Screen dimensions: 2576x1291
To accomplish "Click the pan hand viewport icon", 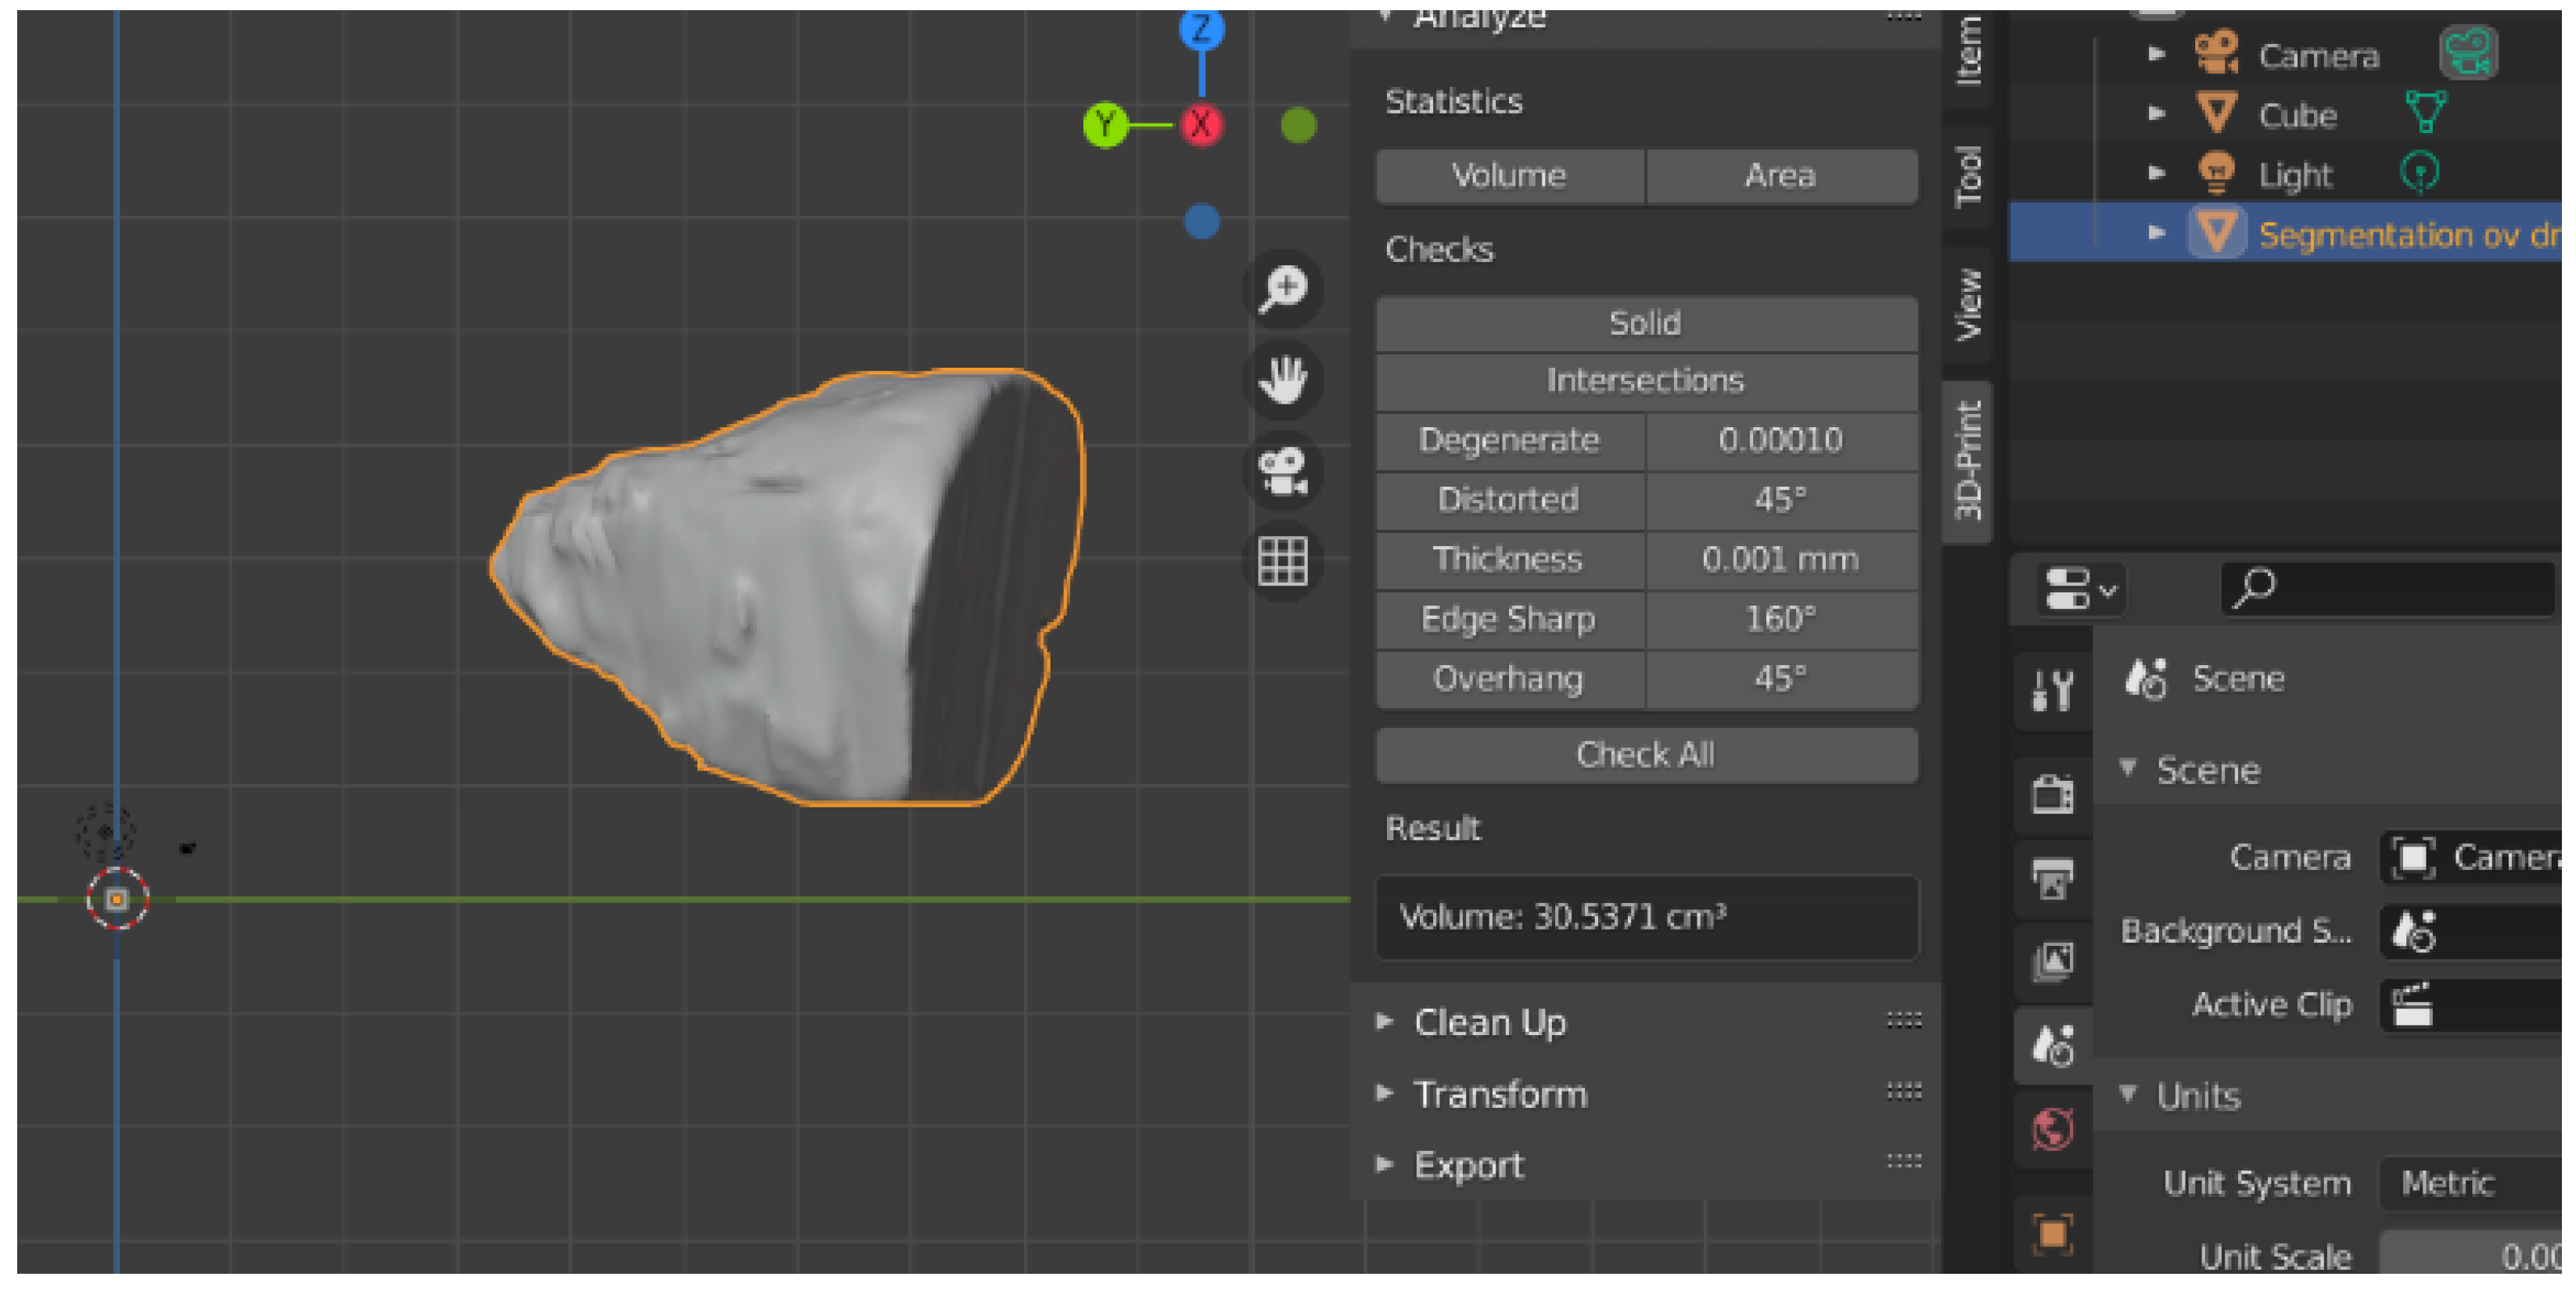I will click(x=1283, y=380).
